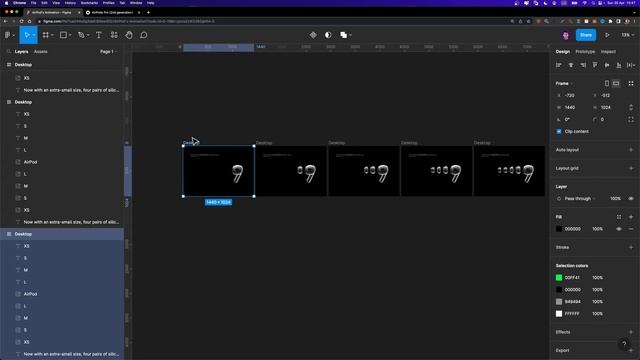Set frame to landscape orientation
Viewport: 640px width, 360px height.
[x=616, y=83]
